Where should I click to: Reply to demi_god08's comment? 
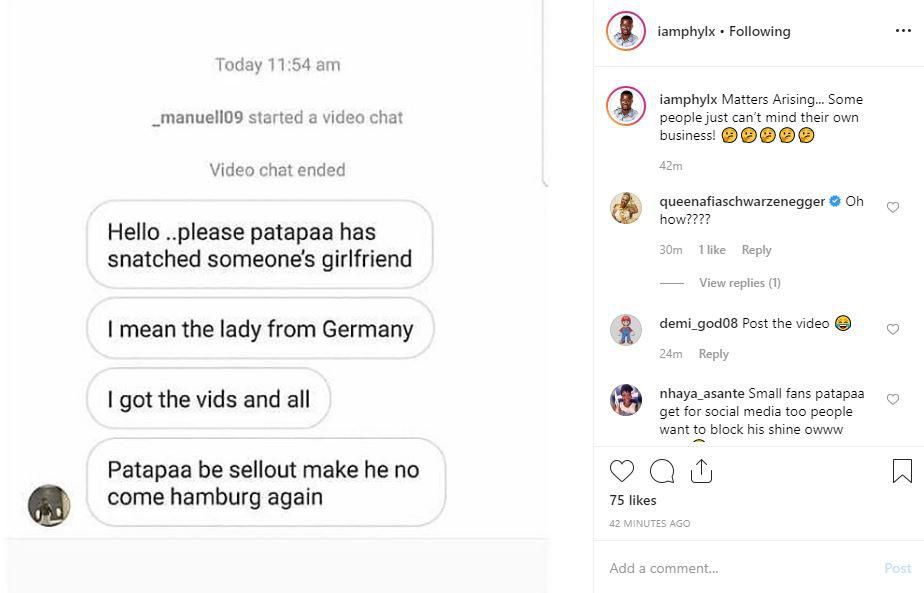pos(713,354)
